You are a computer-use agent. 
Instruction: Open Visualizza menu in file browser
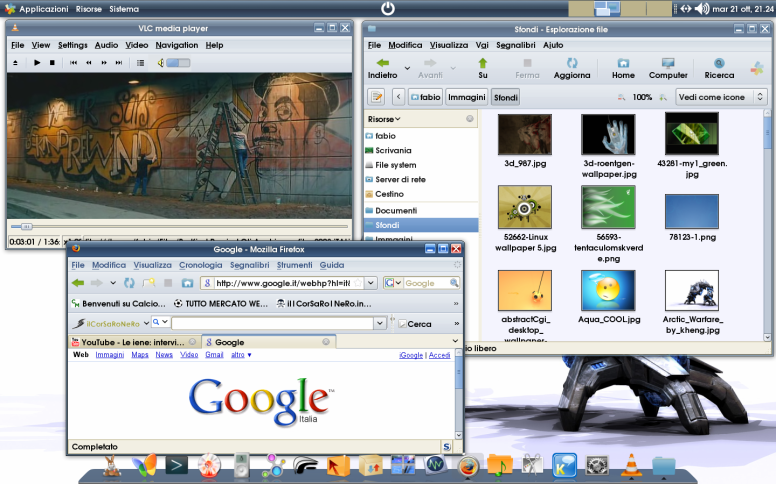point(448,45)
